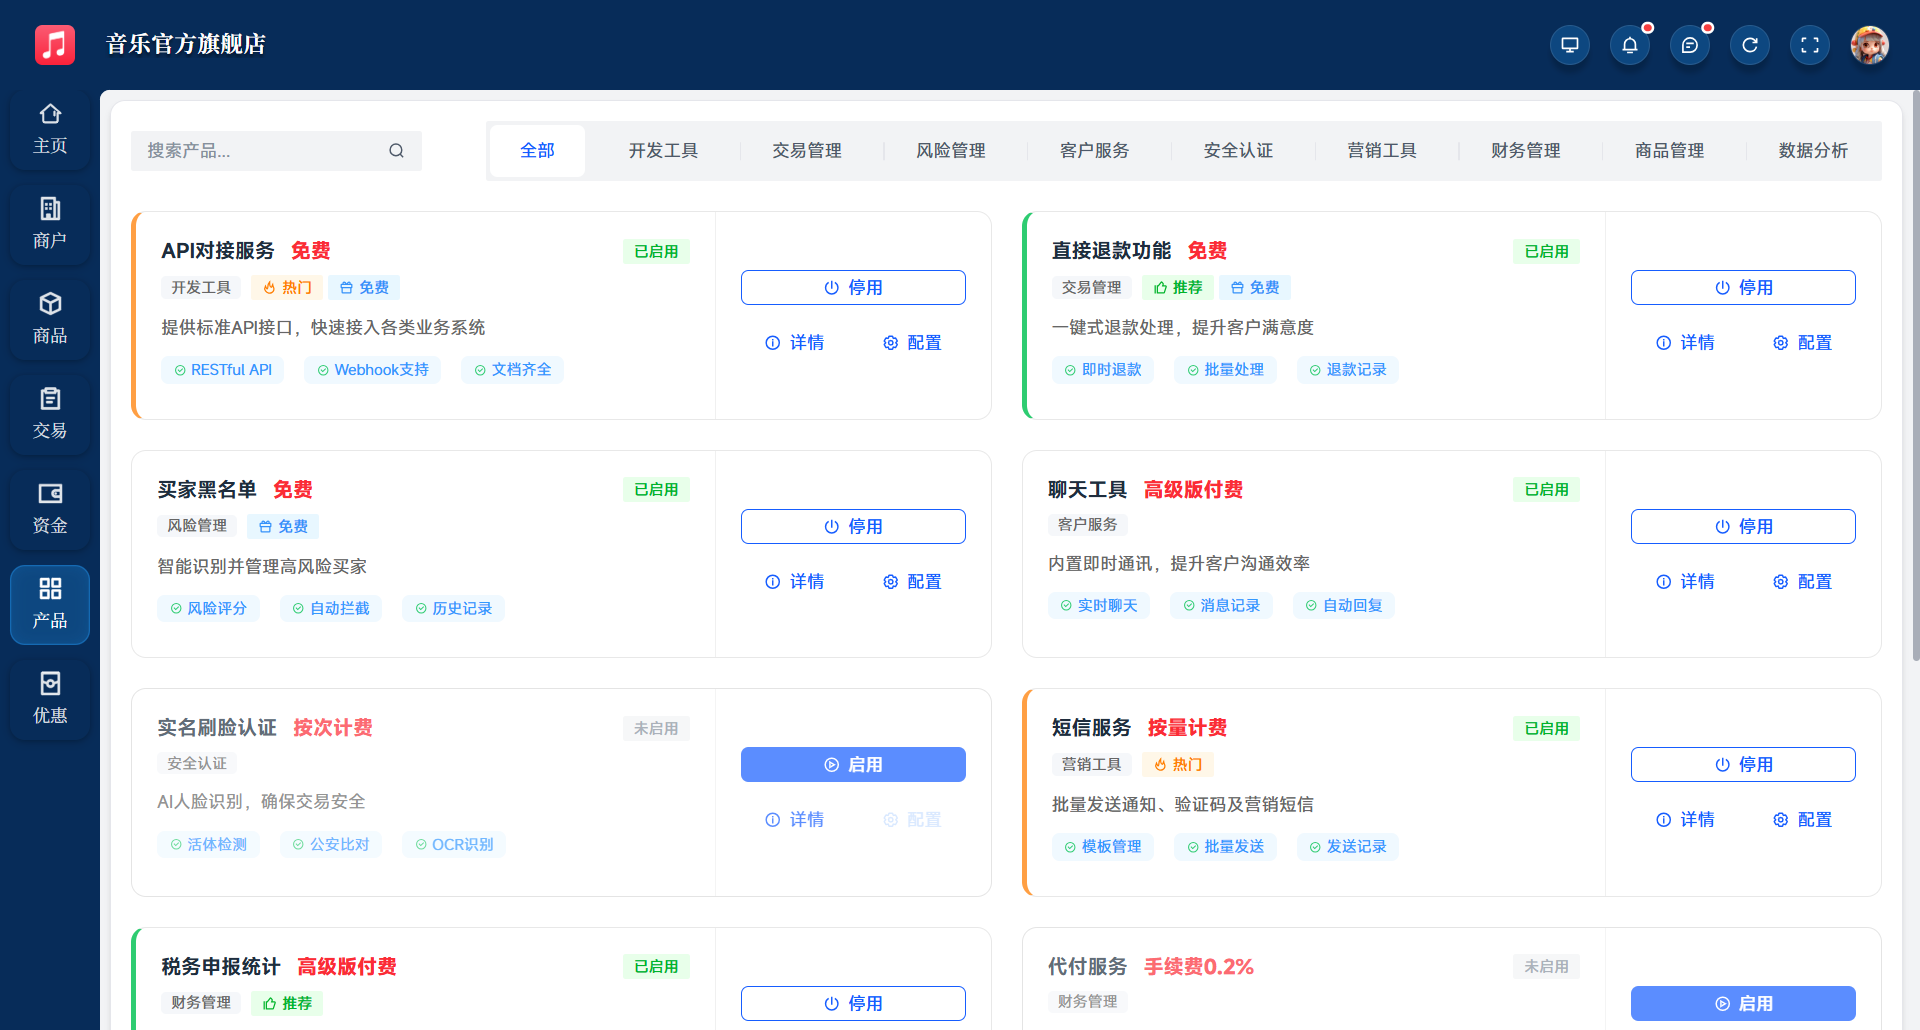
Task: 停用 the 短信服务 product
Action: tap(1743, 764)
